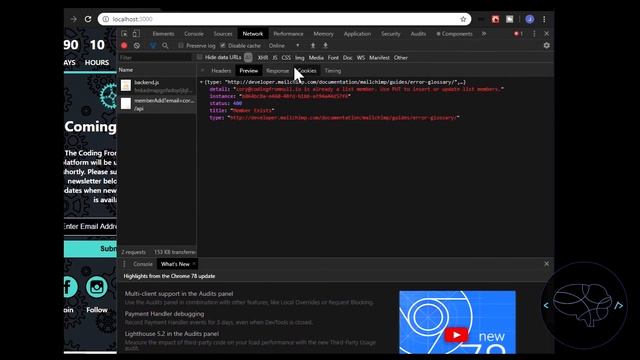
Task: Enable Preserve log checkbox
Action: tap(181, 46)
